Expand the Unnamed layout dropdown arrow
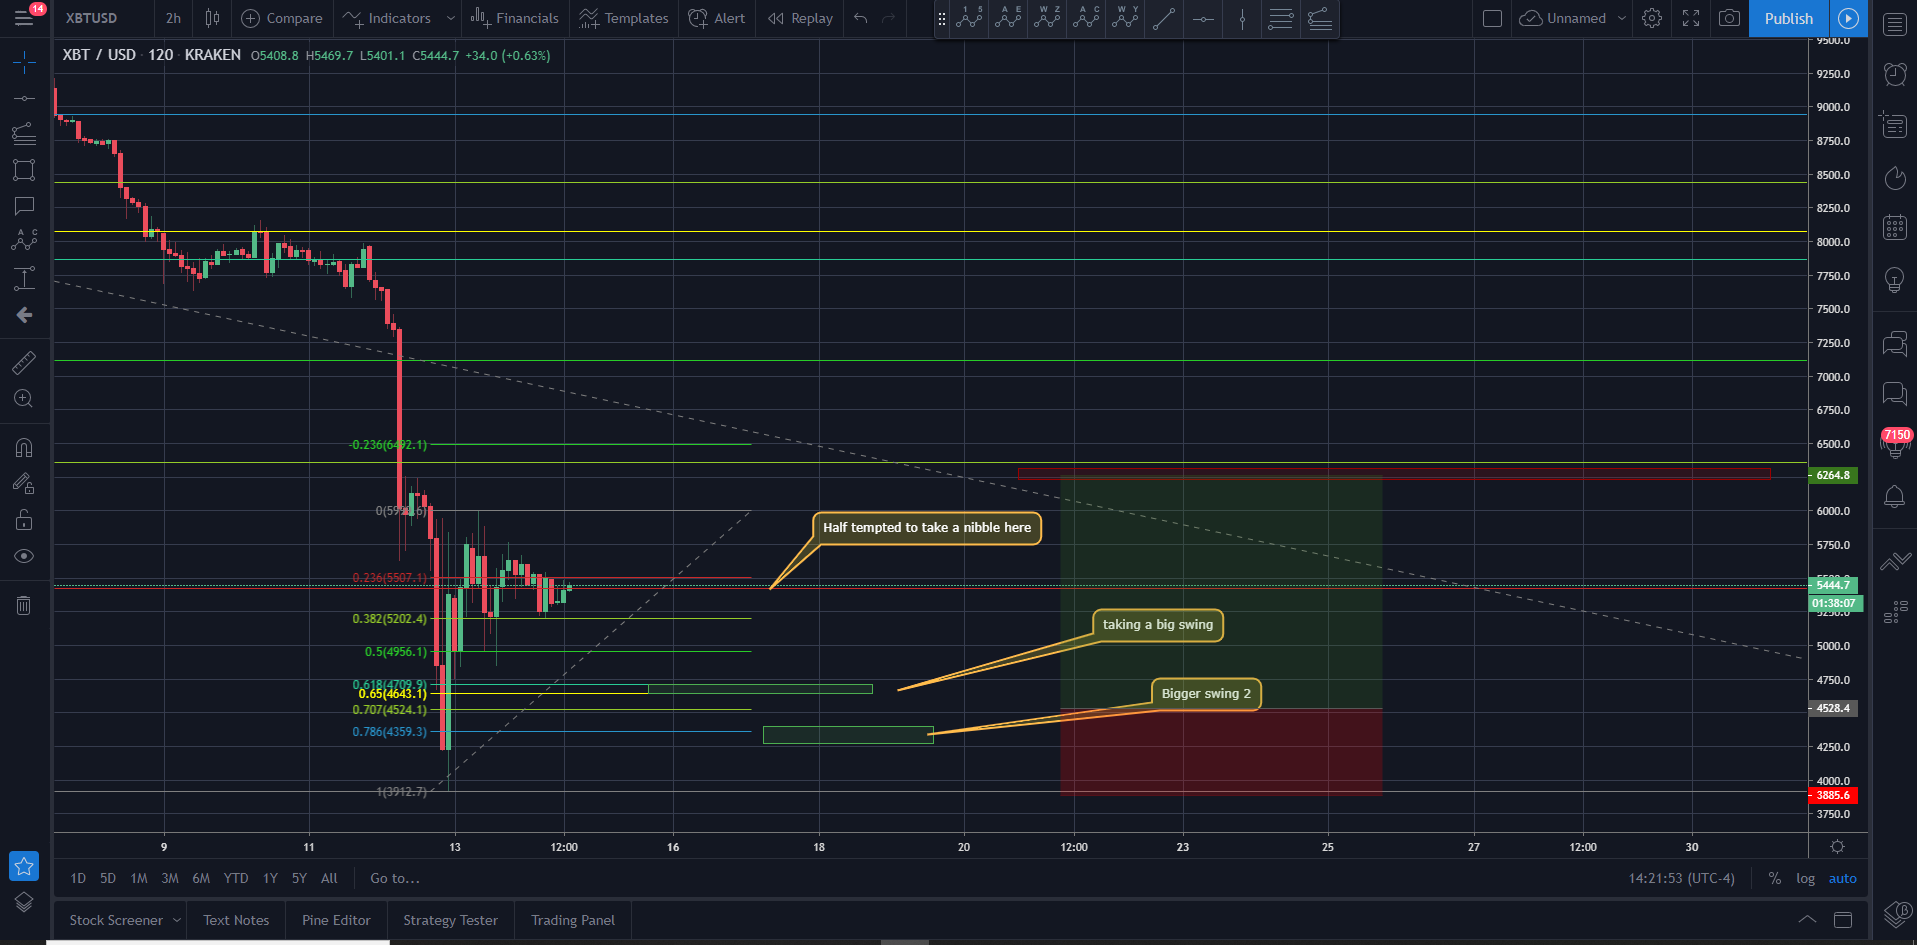The image size is (1917, 945). [1622, 18]
